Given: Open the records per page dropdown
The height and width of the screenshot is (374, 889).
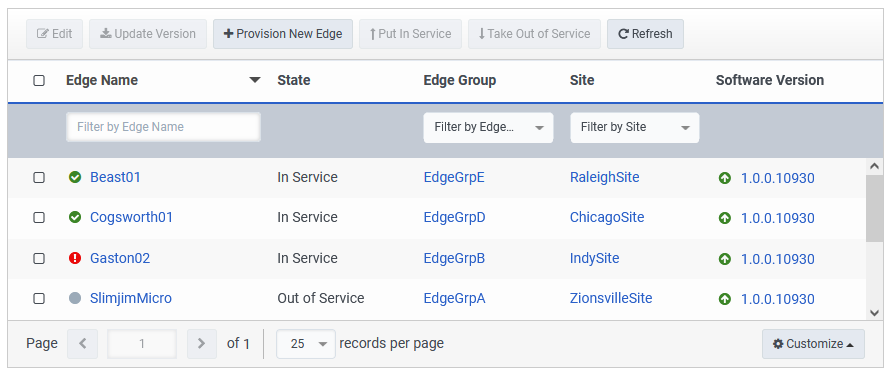Looking at the screenshot, I should (x=306, y=344).
